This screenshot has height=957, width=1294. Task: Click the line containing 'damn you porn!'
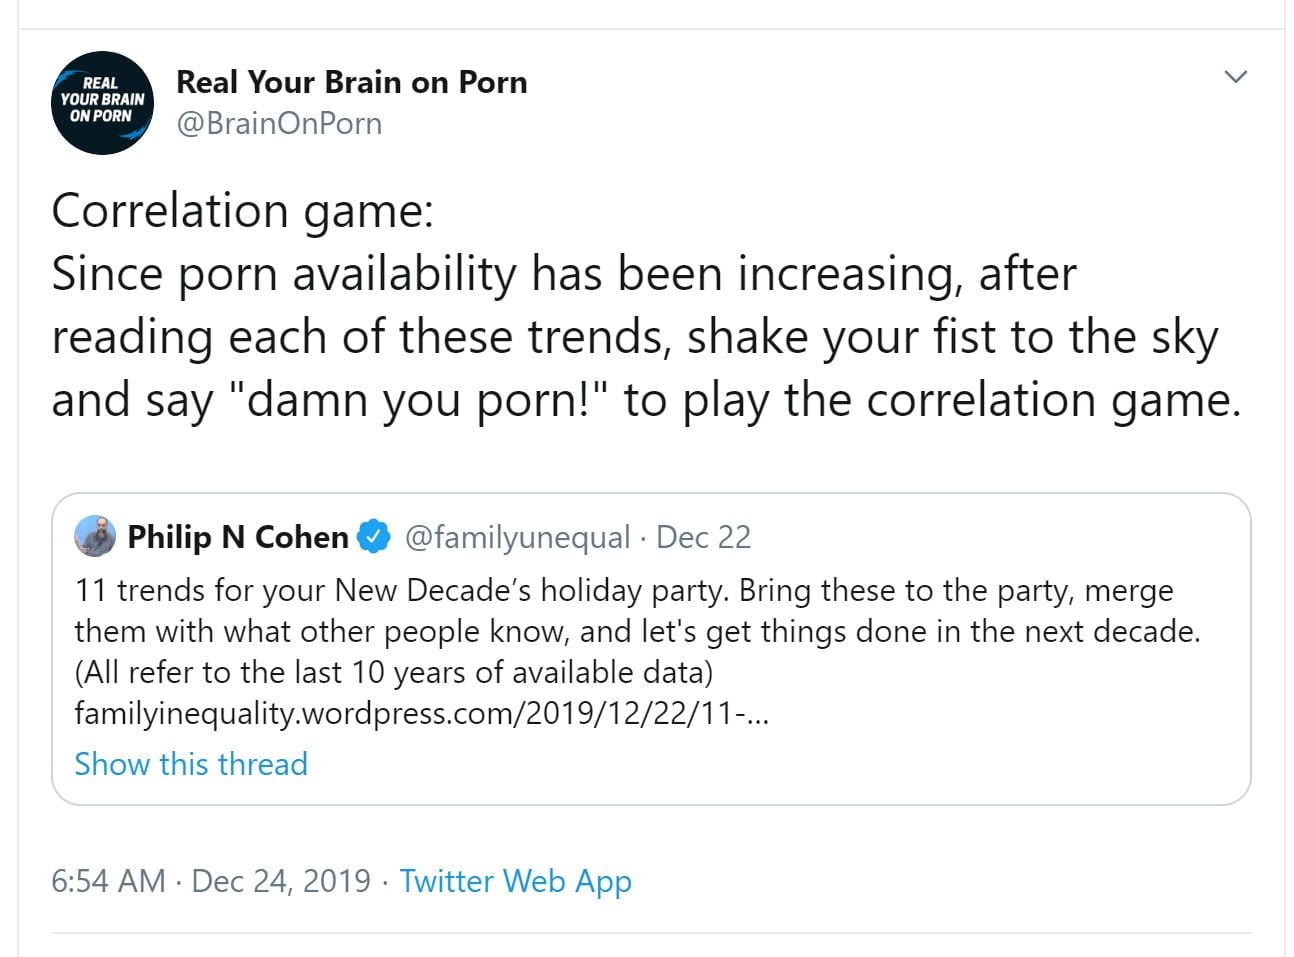click(x=645, y=400)
